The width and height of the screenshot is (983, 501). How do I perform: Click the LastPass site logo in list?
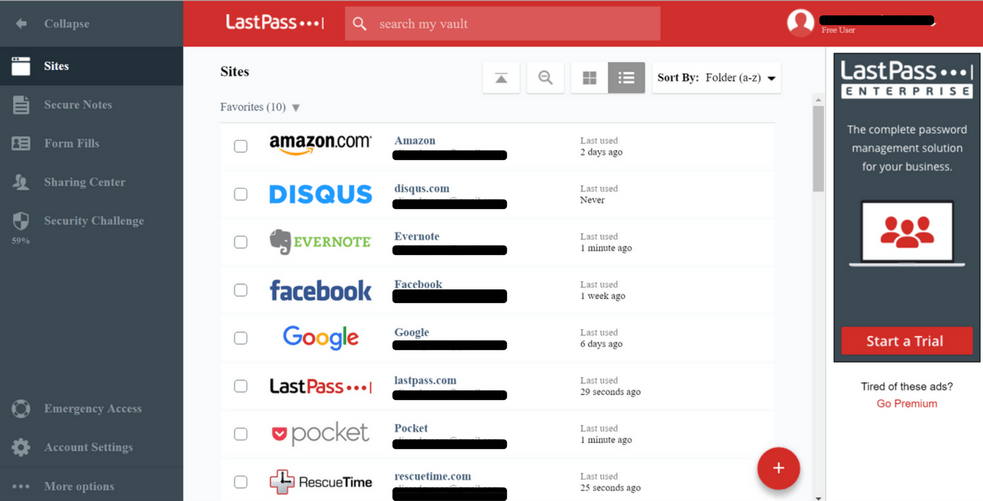tap(320, 386)
